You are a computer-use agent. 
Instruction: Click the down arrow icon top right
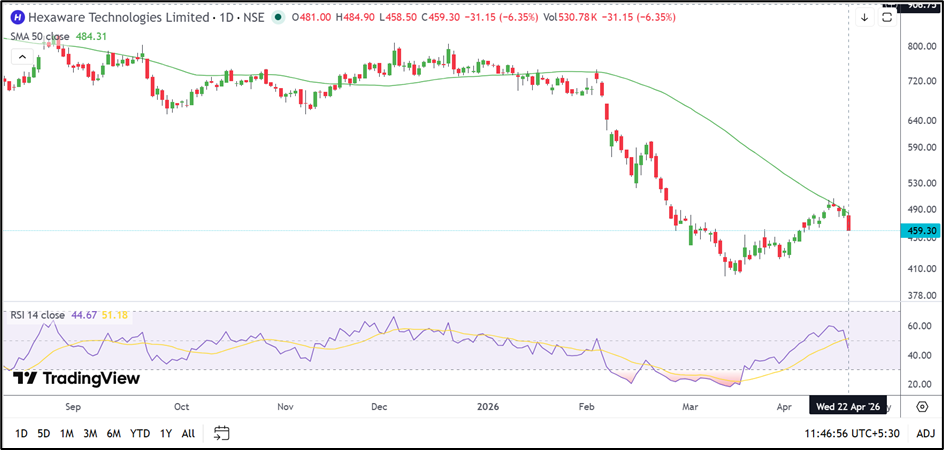coord(864,18)
